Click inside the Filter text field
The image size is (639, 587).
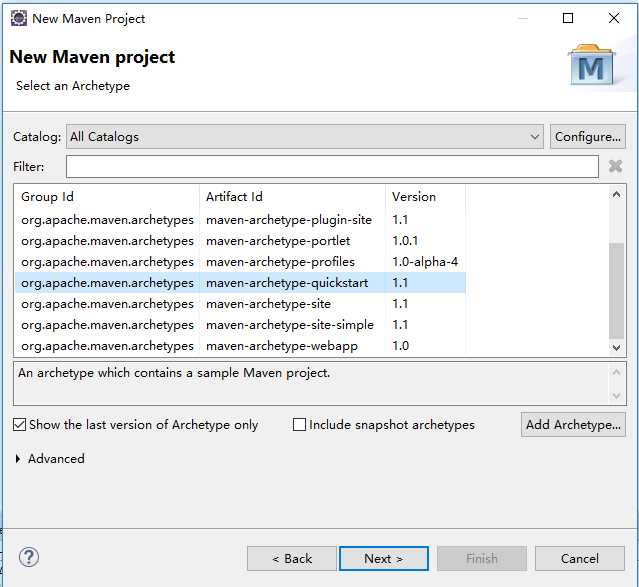tap(332, 166)
